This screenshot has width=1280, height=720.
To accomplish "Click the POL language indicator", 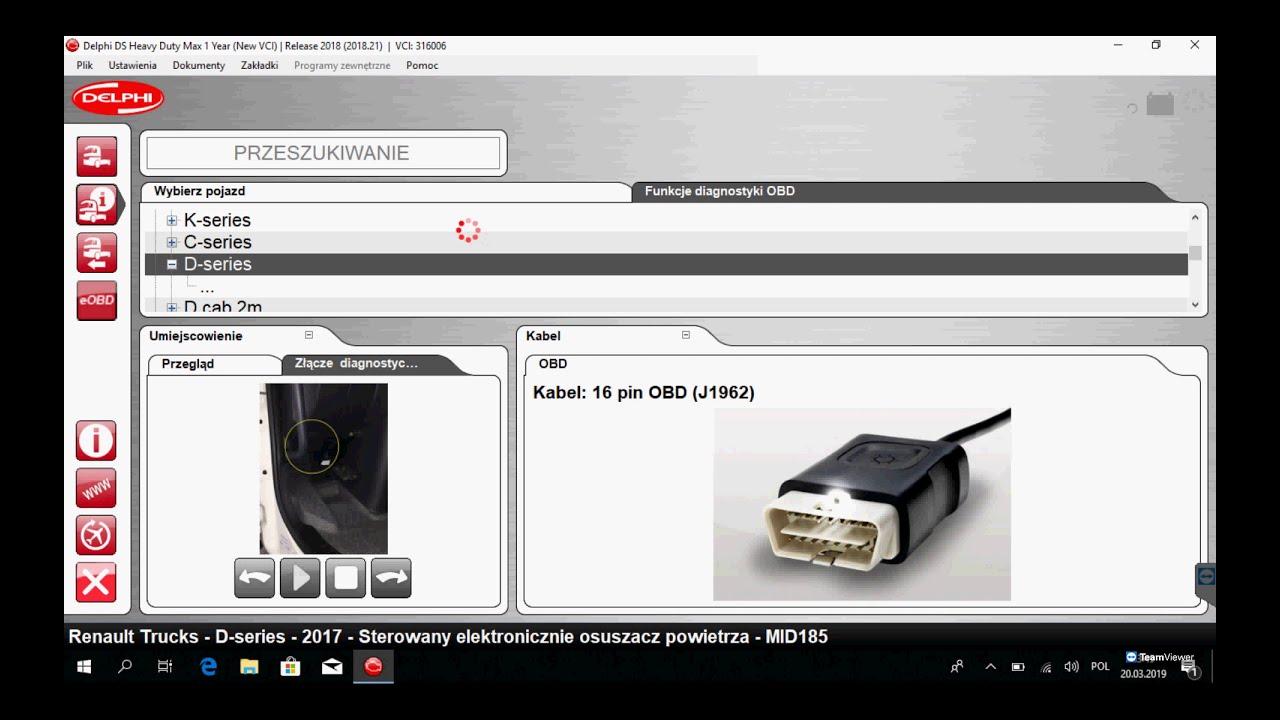I will point(1100,667).
